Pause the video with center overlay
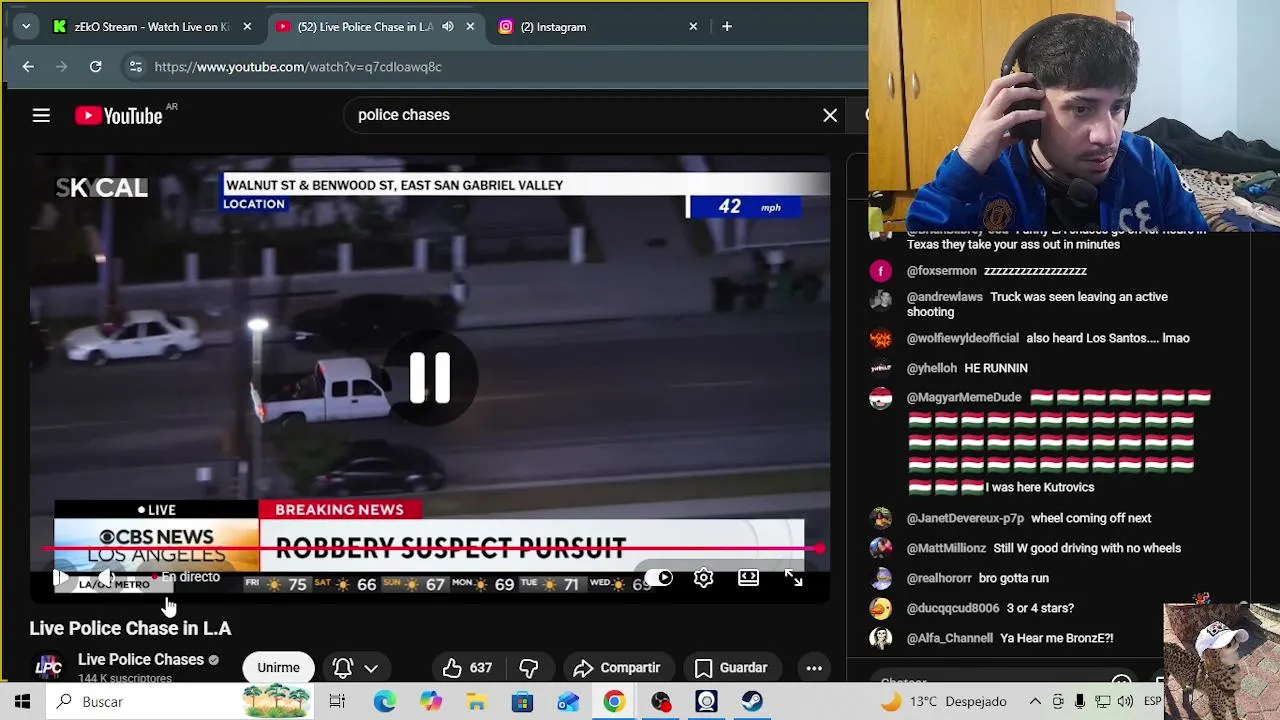This screenshot has height=720, width=1280. coord(430,378)
